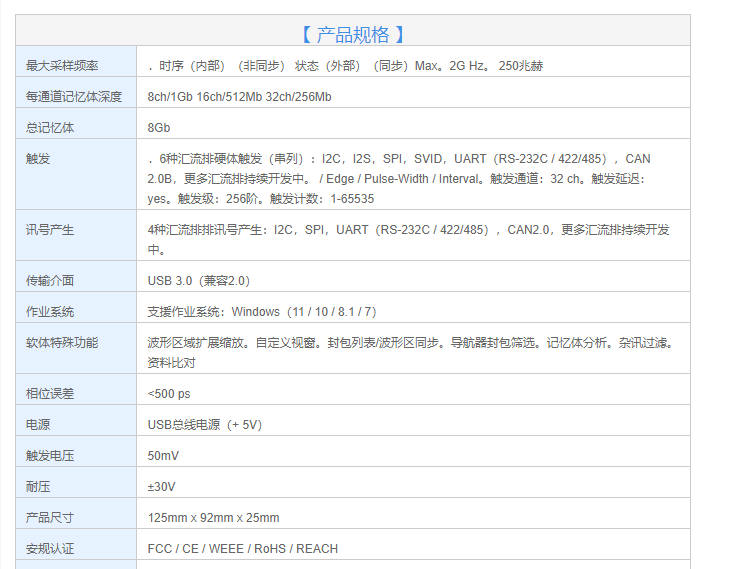The image size is (729, 569).
Task: Click the 传输介面 row label
Action: coord(50,281)
